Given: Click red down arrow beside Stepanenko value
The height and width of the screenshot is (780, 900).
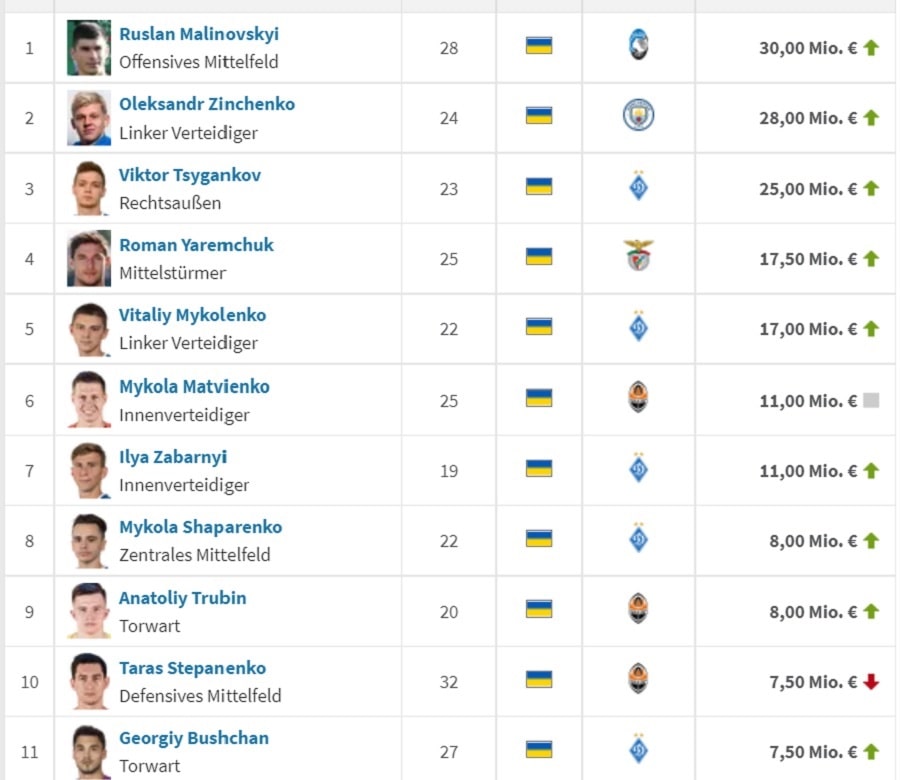Looking at the screenshot, I should 871,682.
